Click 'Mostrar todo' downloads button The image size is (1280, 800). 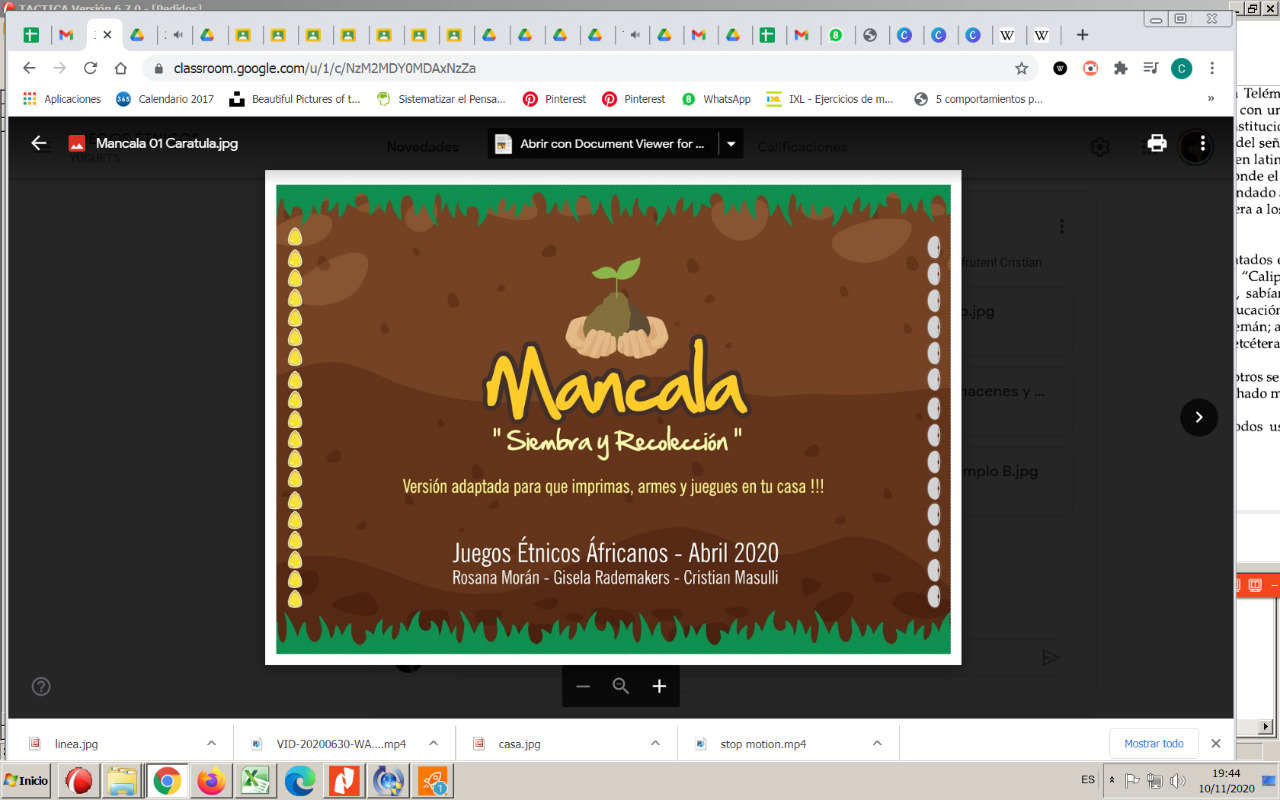tap(1153, 743)
